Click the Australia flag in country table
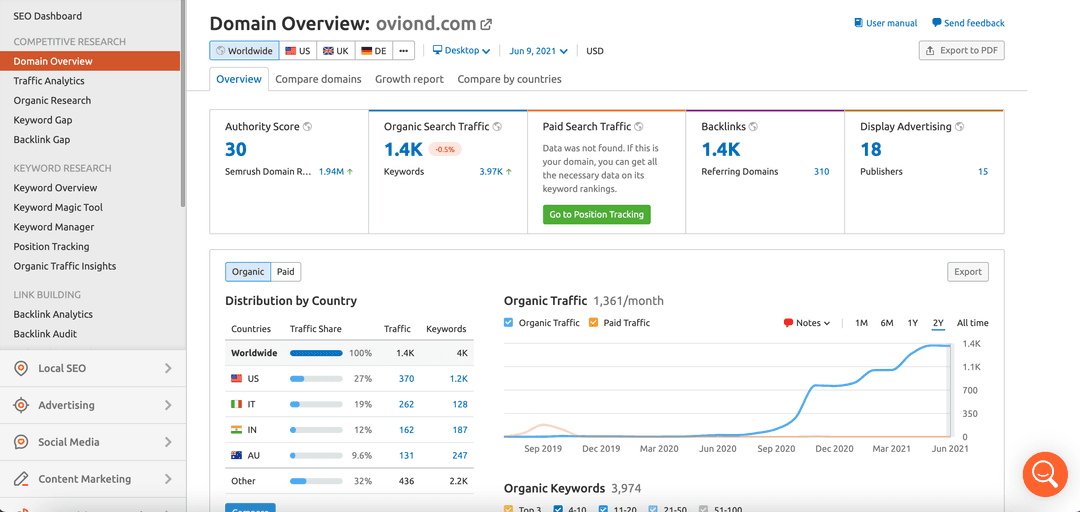This screenshot has width=1080, height=512. (x=236, y=455)
